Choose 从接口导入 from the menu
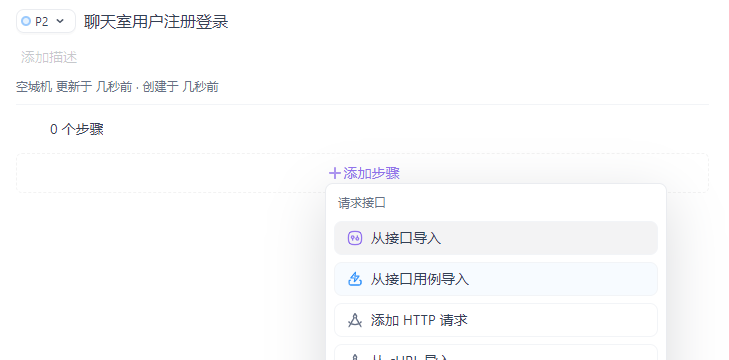The image size is (729, 360). coord(496,238)
